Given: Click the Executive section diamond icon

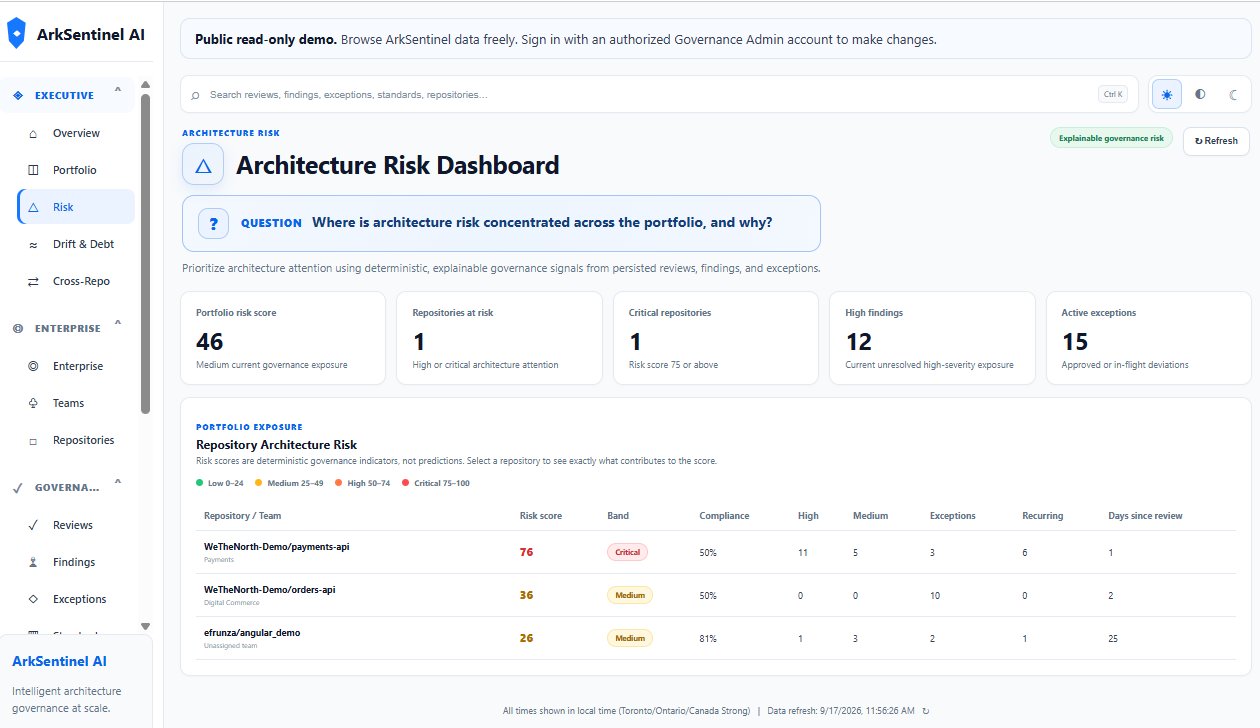Looking at the screenshot, I should click(18, 96).
